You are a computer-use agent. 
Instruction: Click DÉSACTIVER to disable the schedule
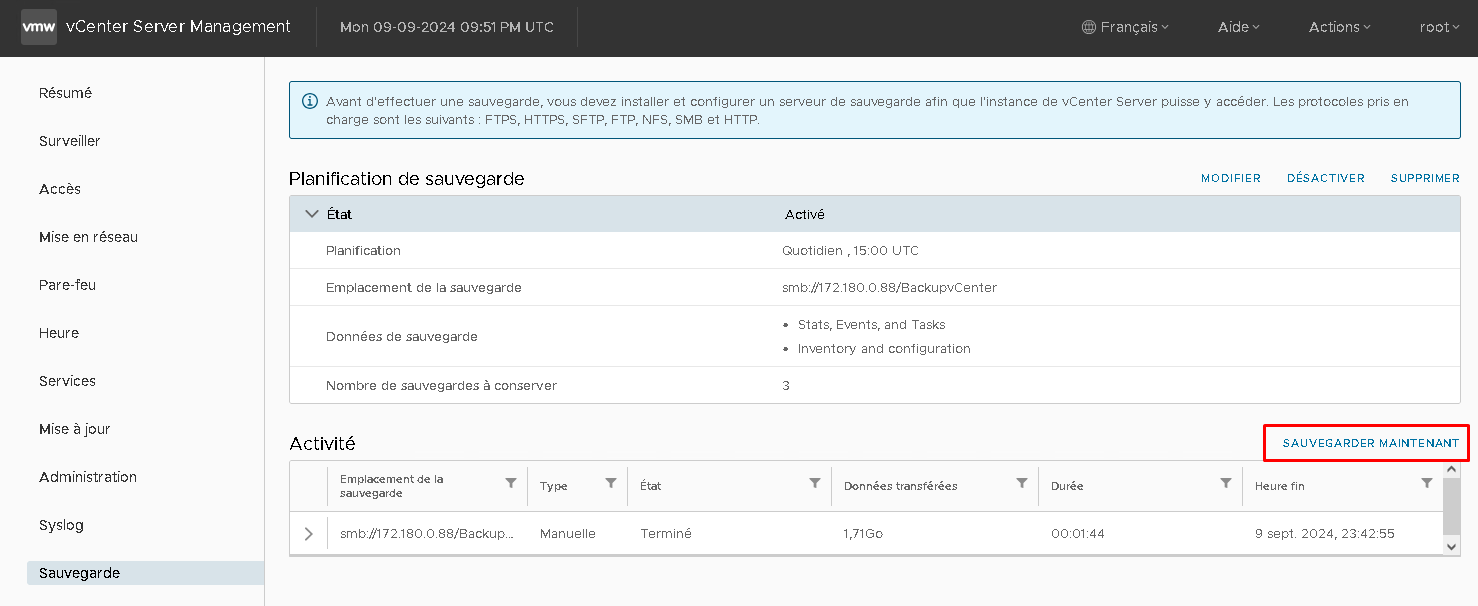pos(1326,178)
